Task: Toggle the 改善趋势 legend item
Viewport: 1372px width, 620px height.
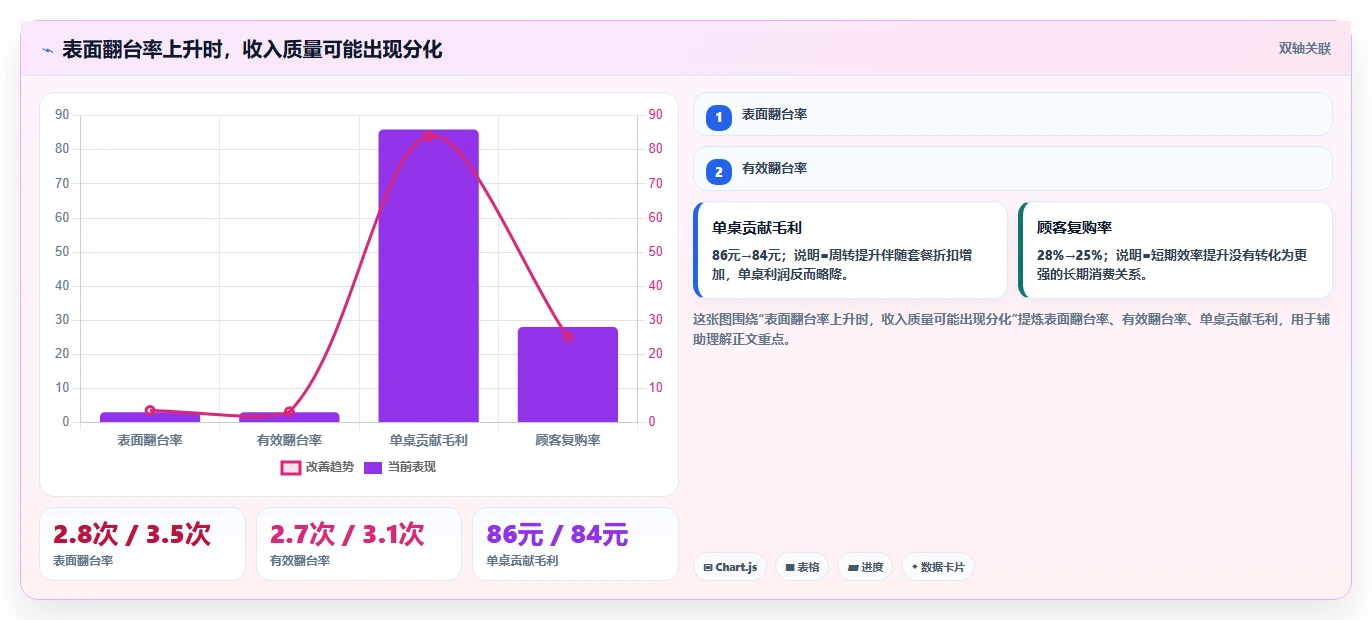Action: [318, 467]
